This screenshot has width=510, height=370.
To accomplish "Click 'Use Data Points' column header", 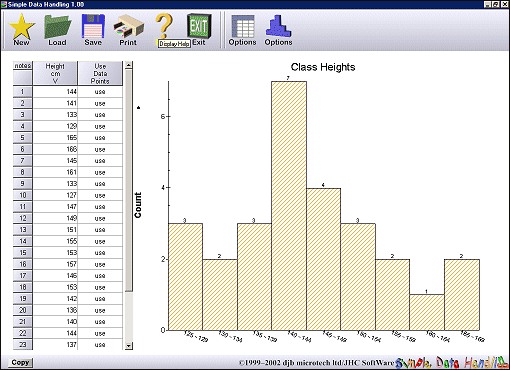I will tap(100, 73).
